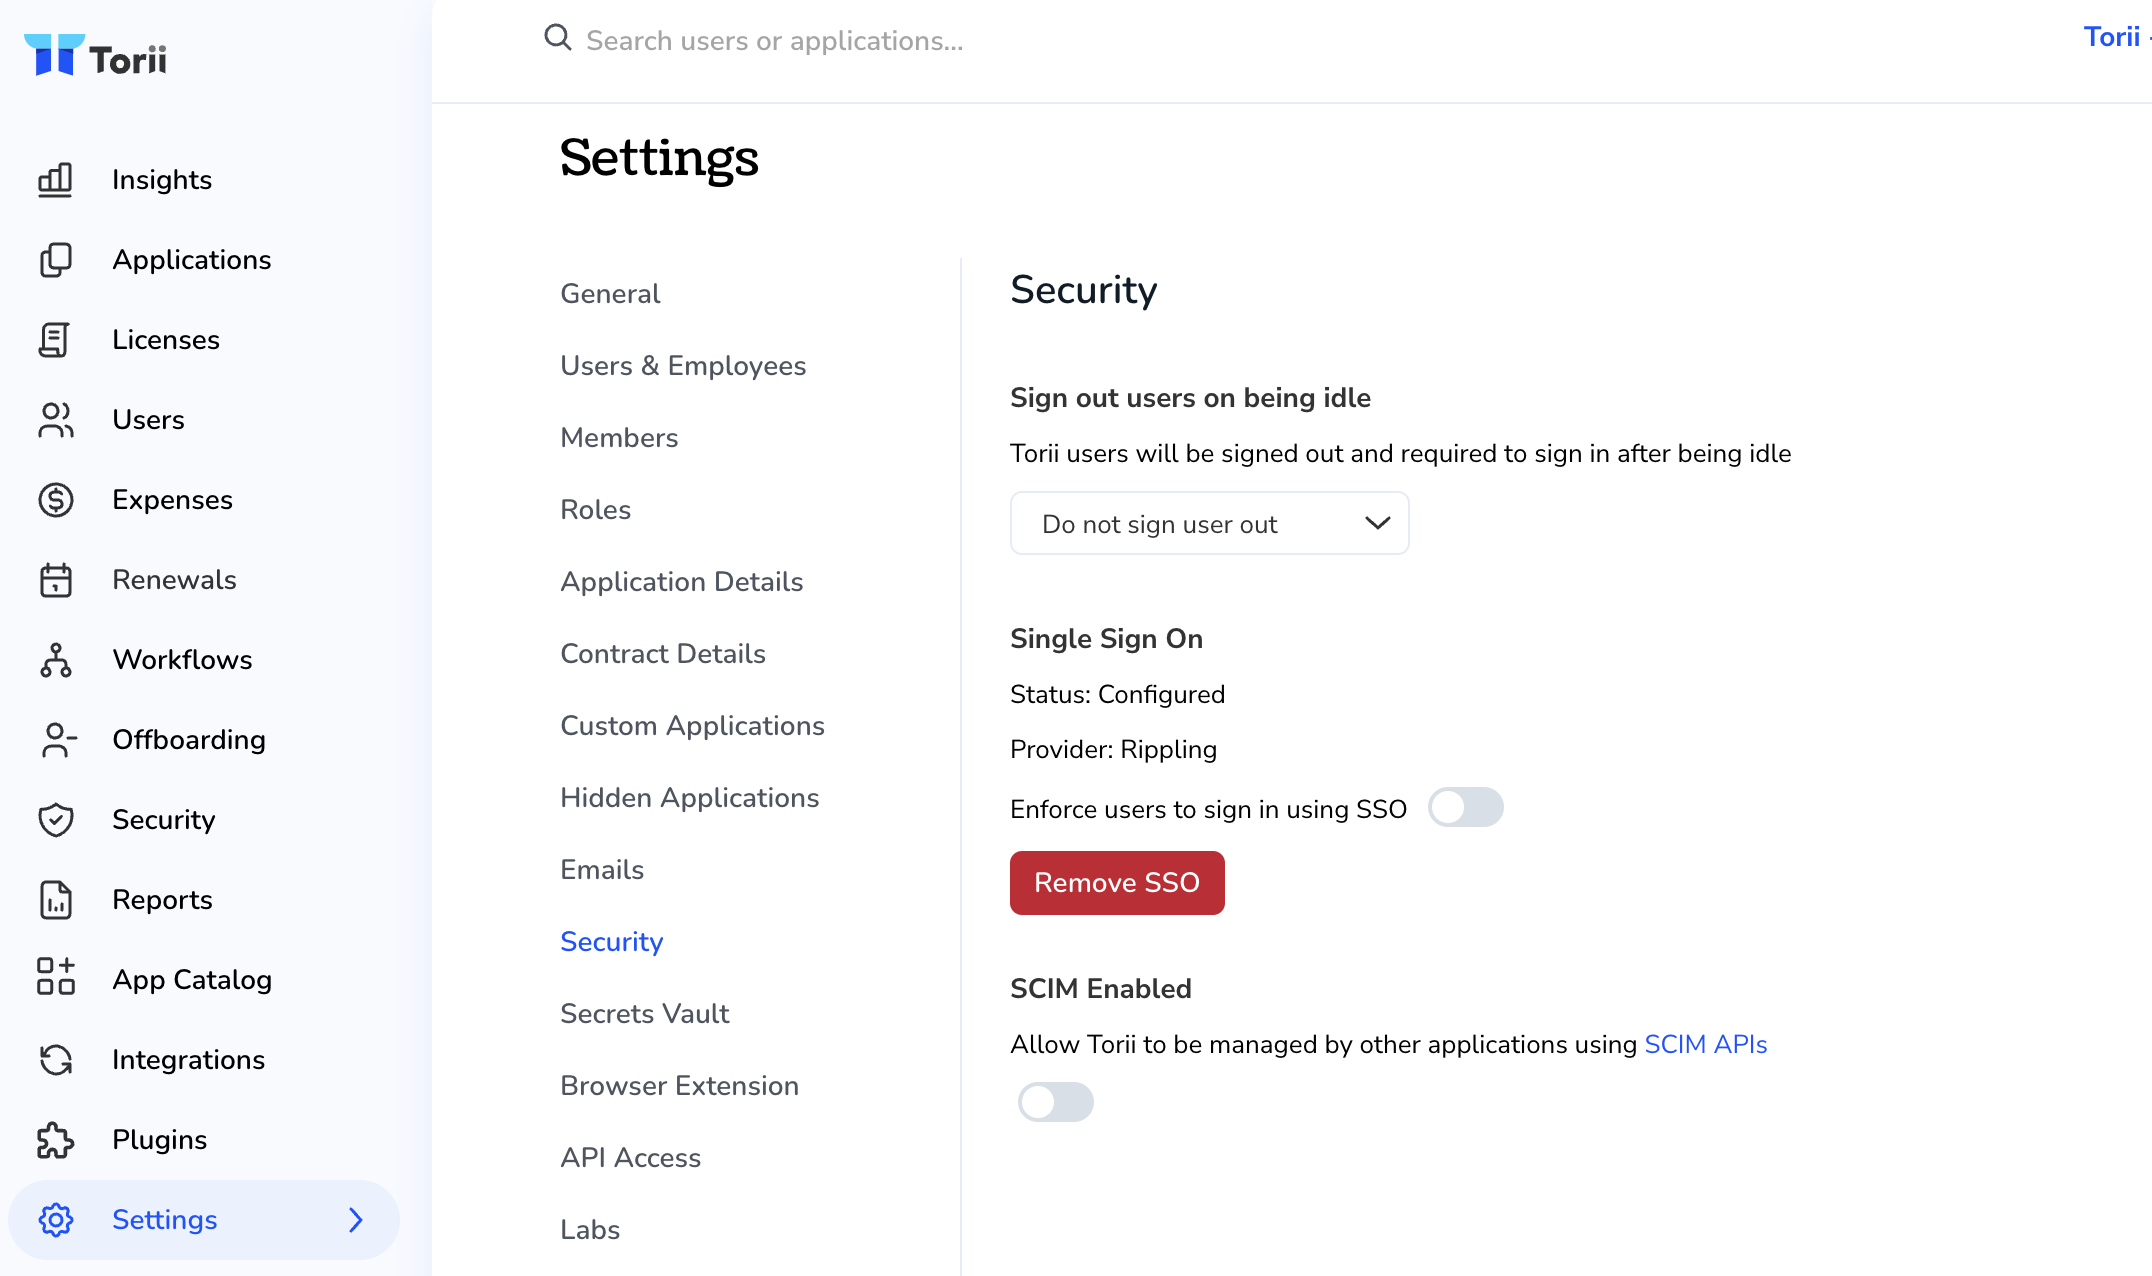Click the Integrations sync icon
Viewport: 2152px width, 1276px height.
click(56, 1060)
